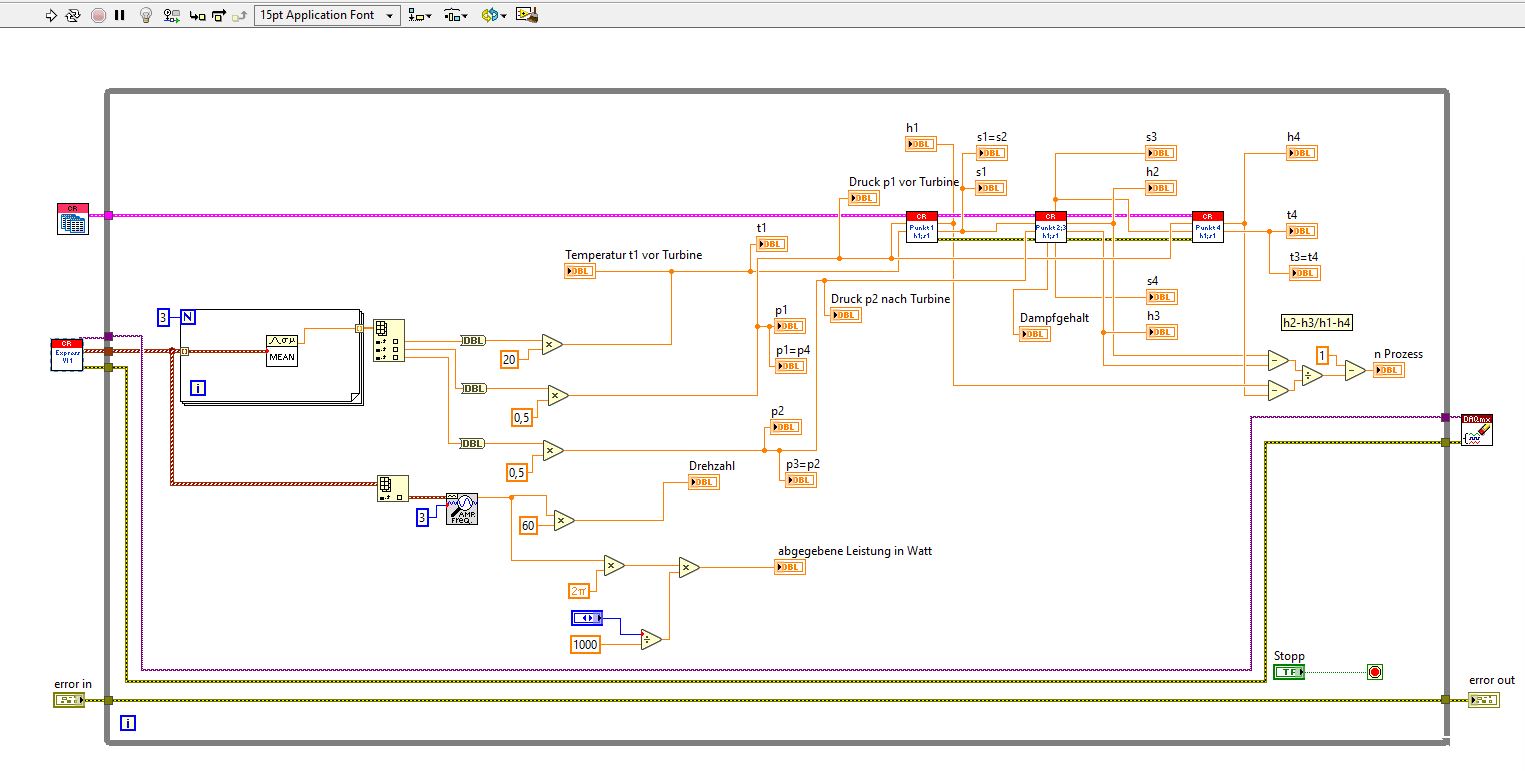Click the Run arrow in the toolbar
This screenshot has width=1525, height=771.
[x=52, y=15]
